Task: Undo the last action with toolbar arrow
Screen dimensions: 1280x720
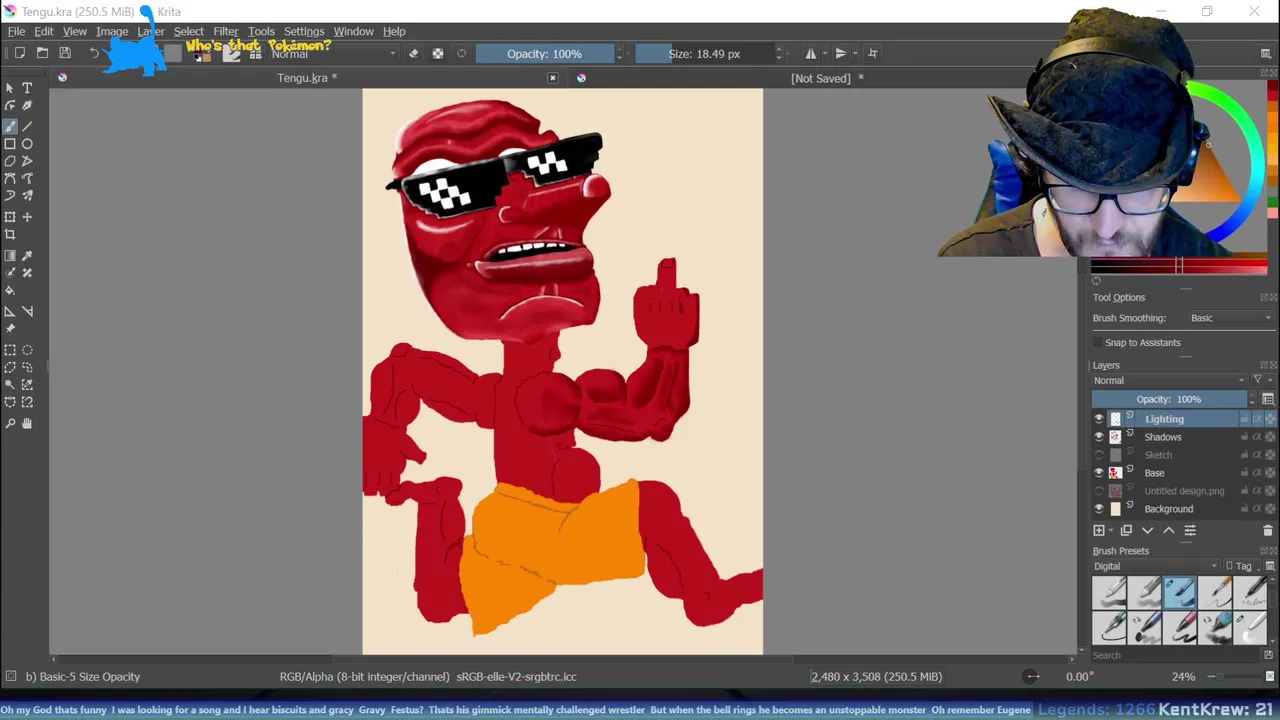Action: coord(94,53)
